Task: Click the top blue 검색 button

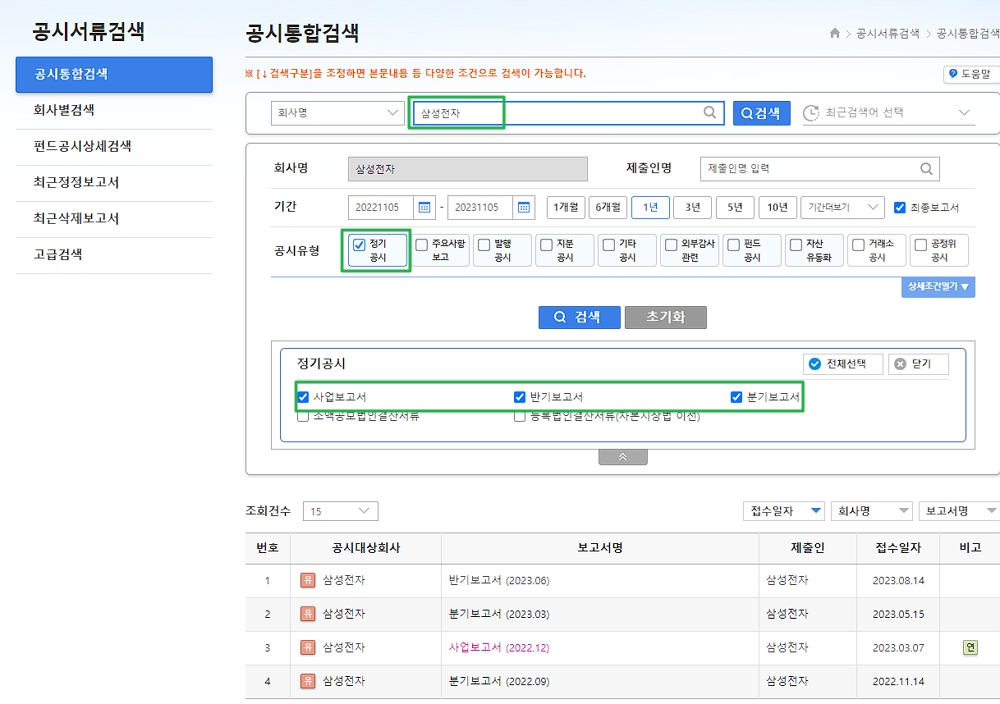Action: 761,113
